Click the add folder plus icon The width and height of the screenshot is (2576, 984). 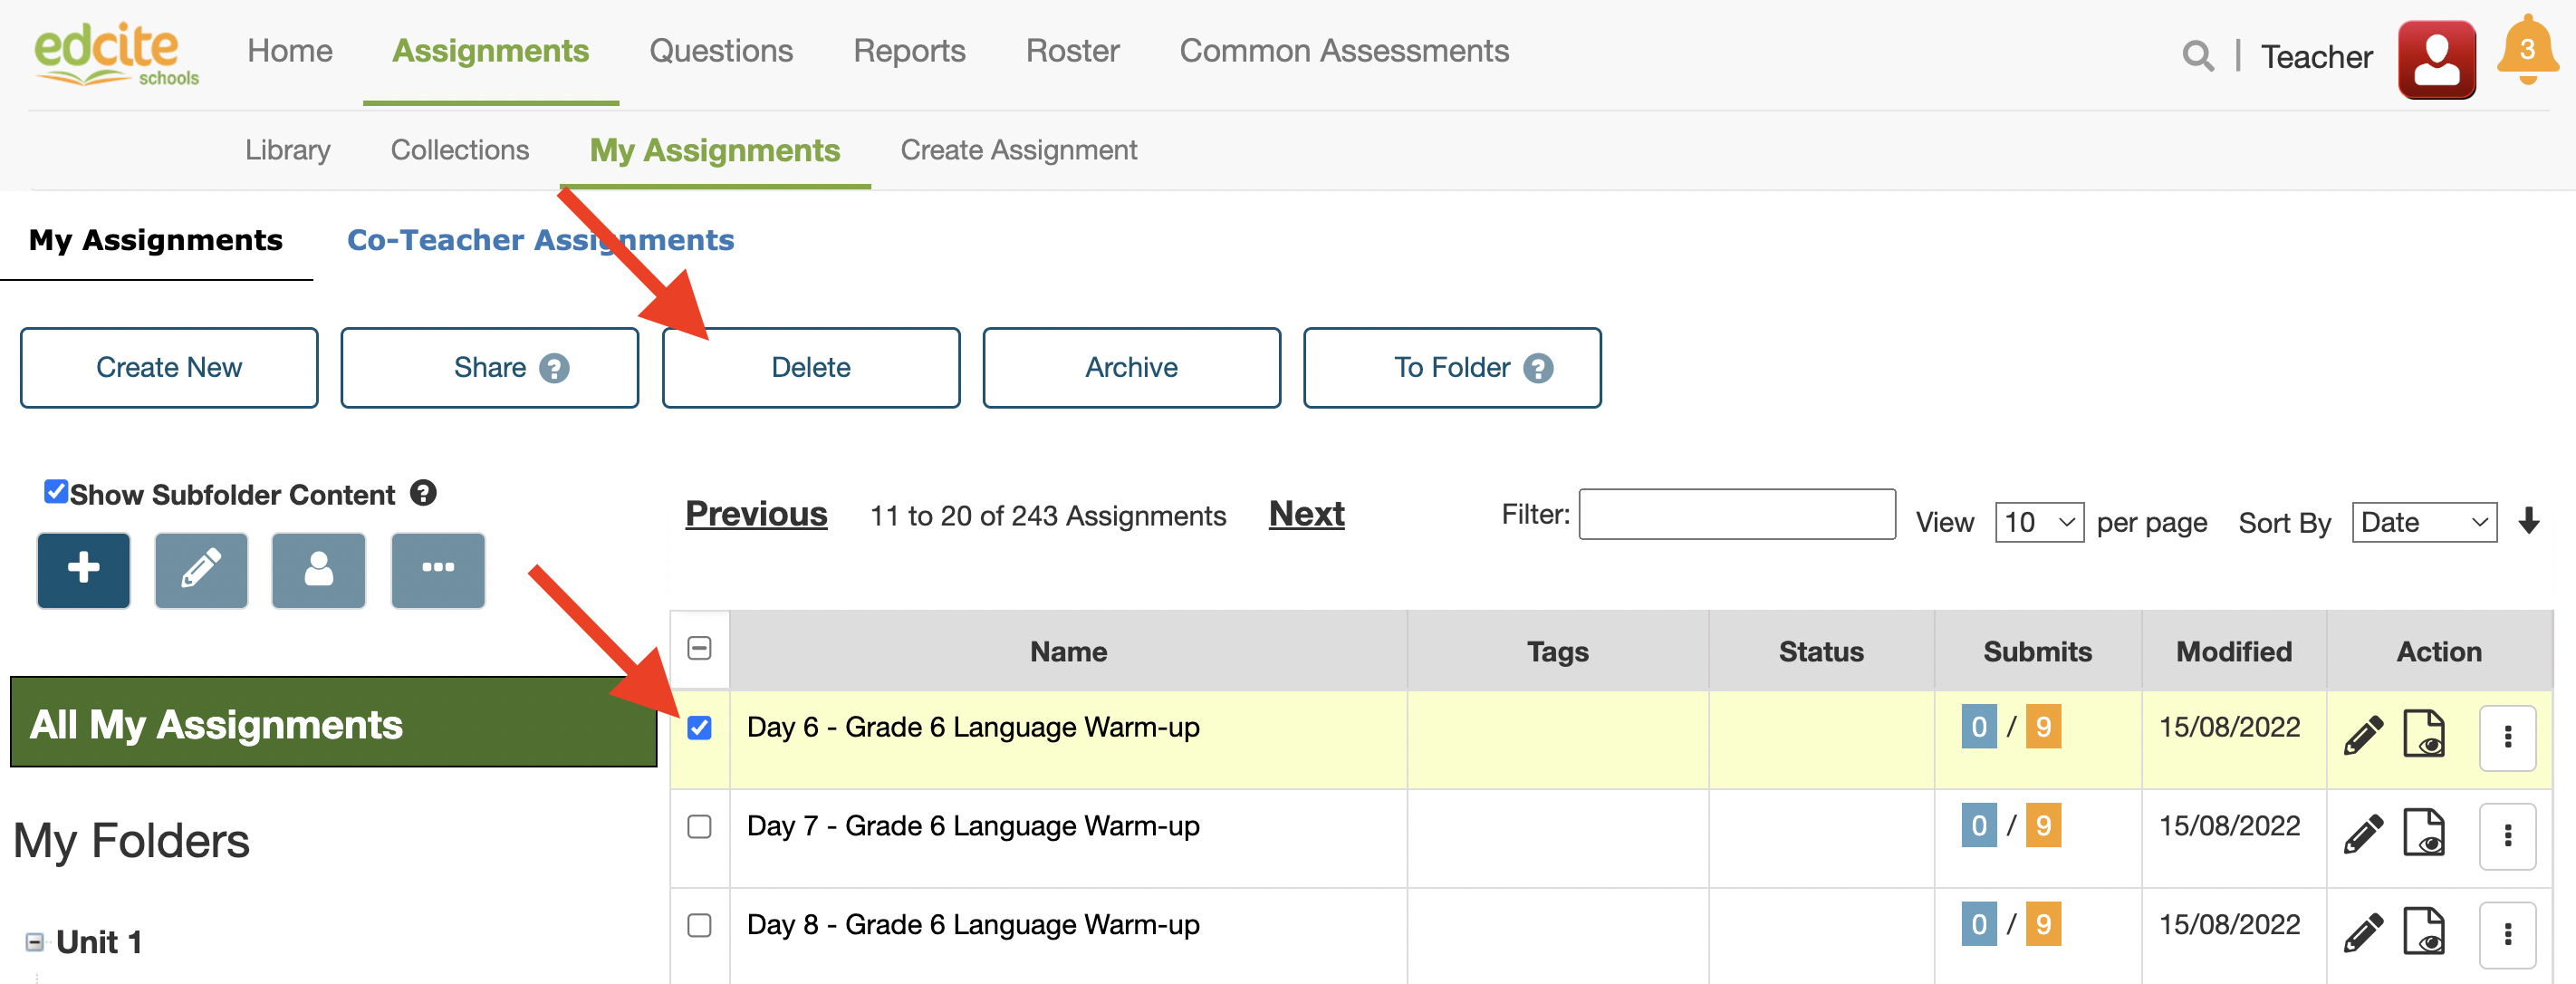coord(84,570)
